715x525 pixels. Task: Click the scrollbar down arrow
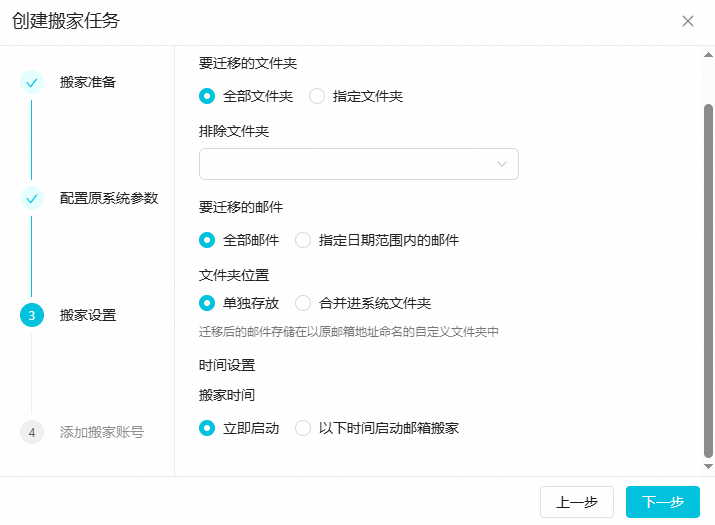(709, 467)
